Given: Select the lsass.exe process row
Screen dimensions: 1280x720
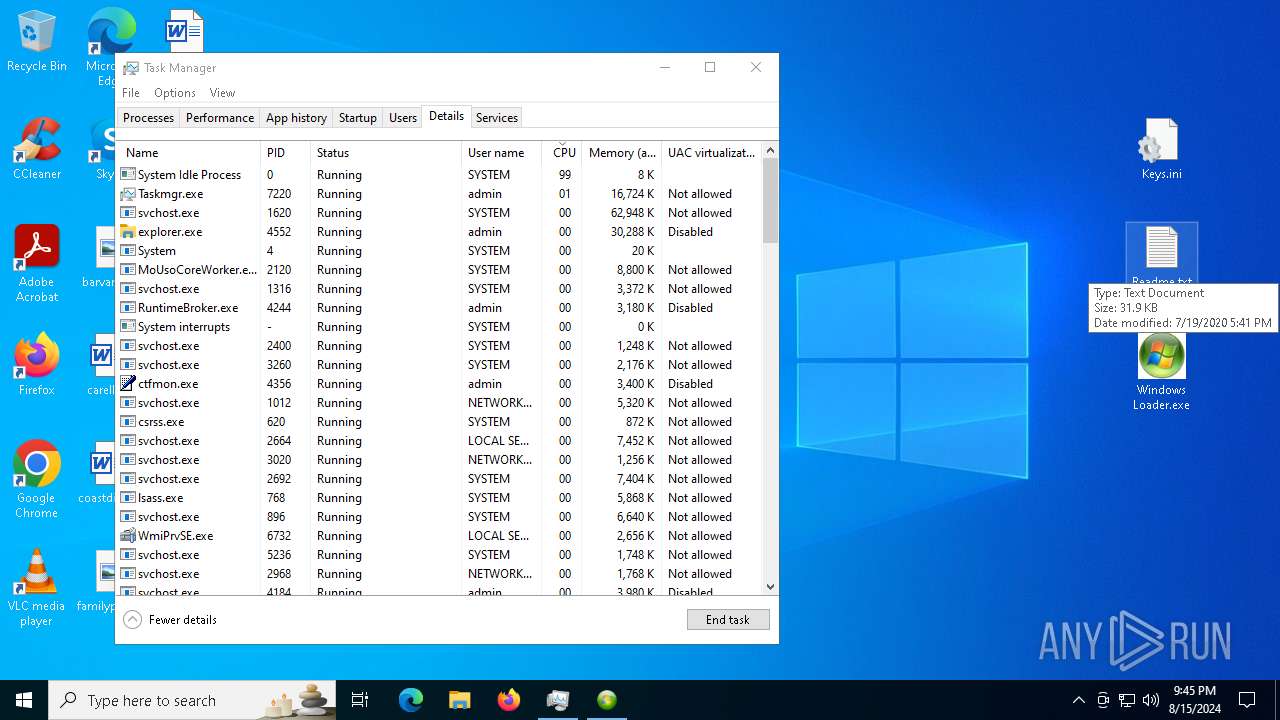Looking at the screenshot, I should 440,498.
